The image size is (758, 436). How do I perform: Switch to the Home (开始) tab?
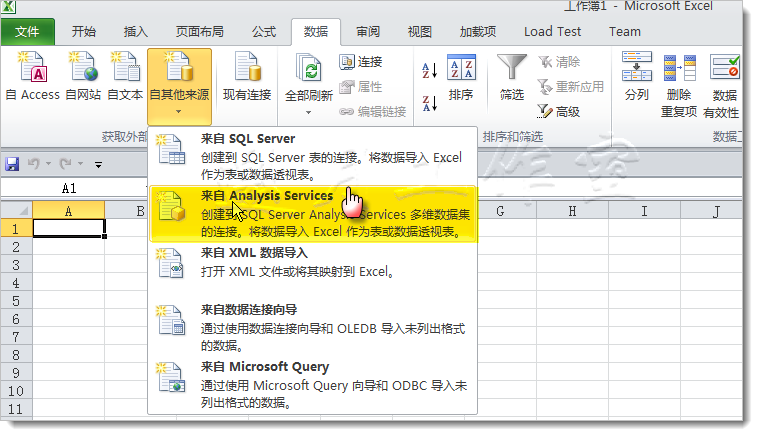[84, 32]
